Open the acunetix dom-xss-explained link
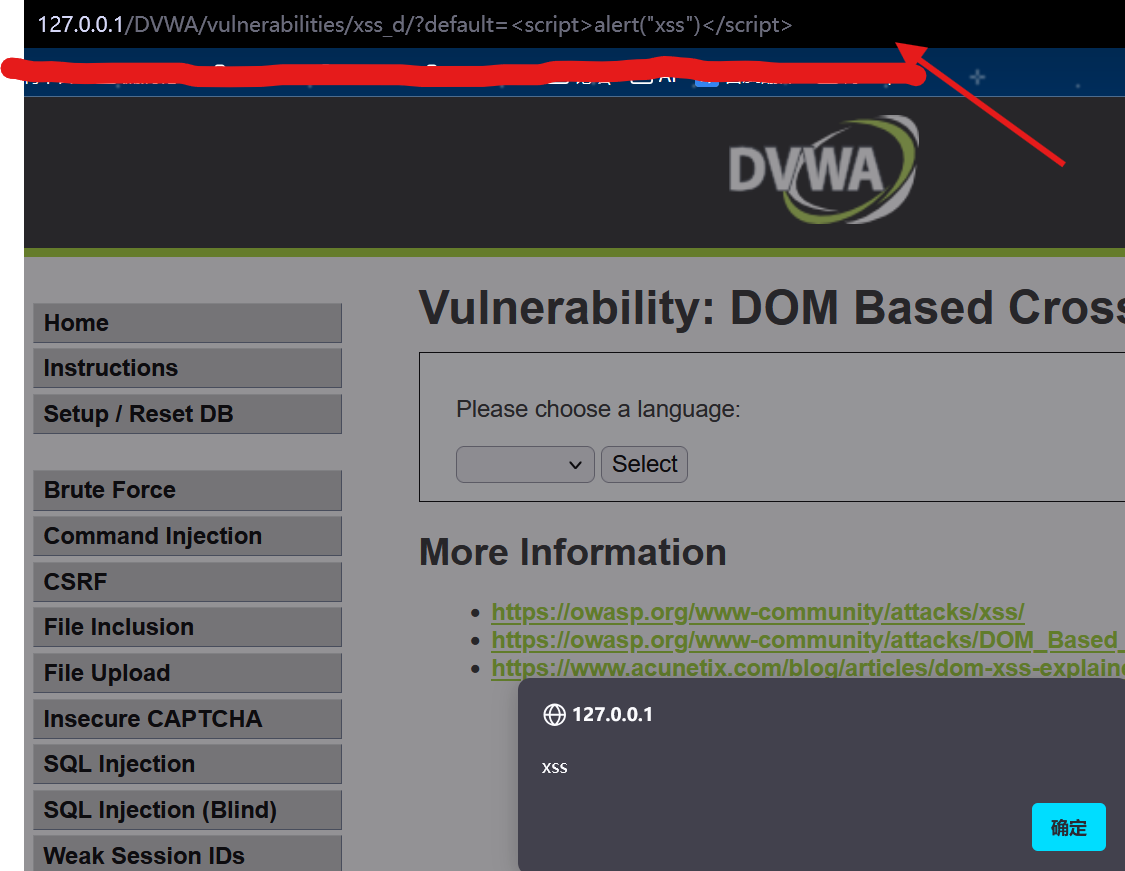This screenshot has height=871, width=1125. (x=808, y=668)
